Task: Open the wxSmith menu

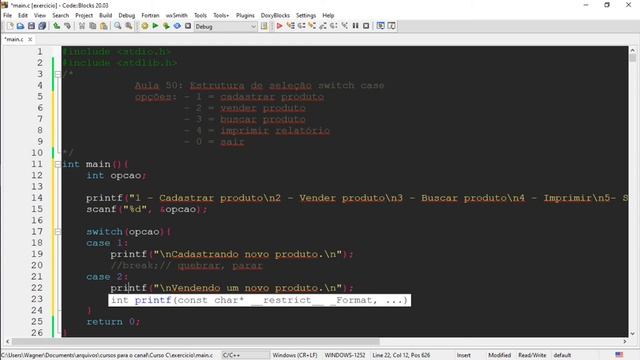Action: coord(177,15)
